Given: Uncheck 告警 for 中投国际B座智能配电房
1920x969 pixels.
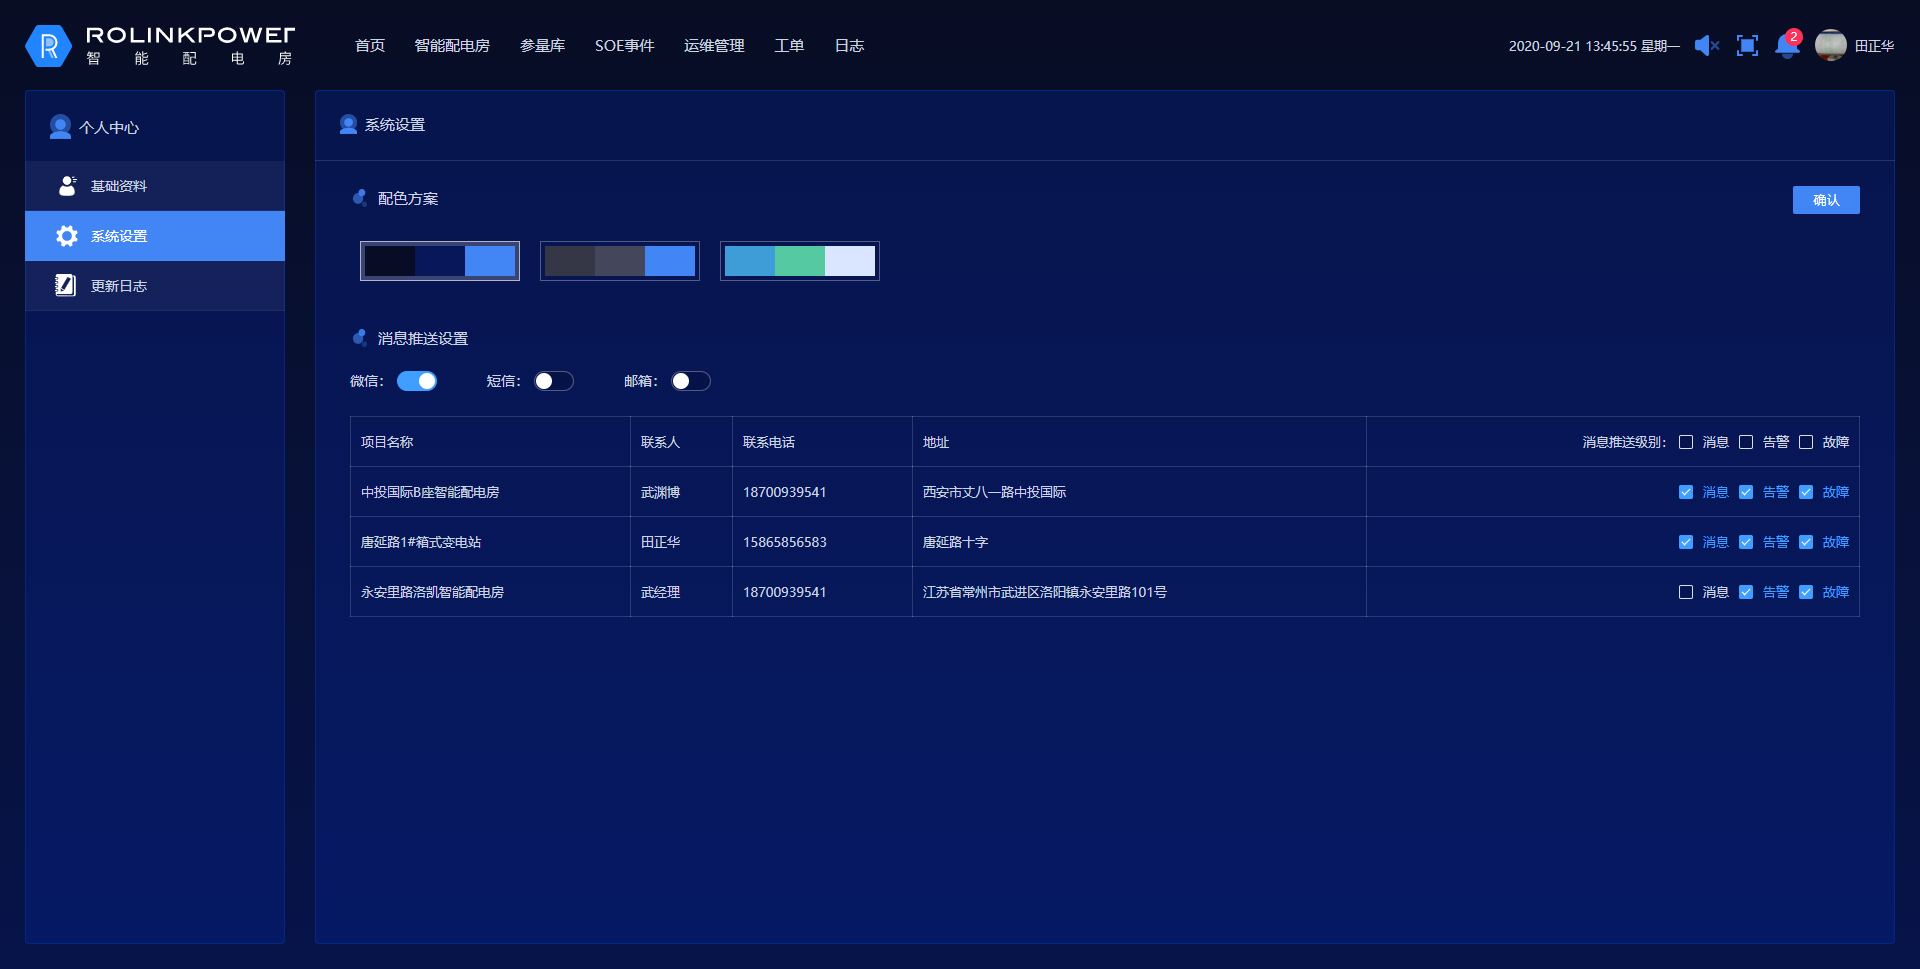Looking at the screenshot, I should click(1746, 492).
